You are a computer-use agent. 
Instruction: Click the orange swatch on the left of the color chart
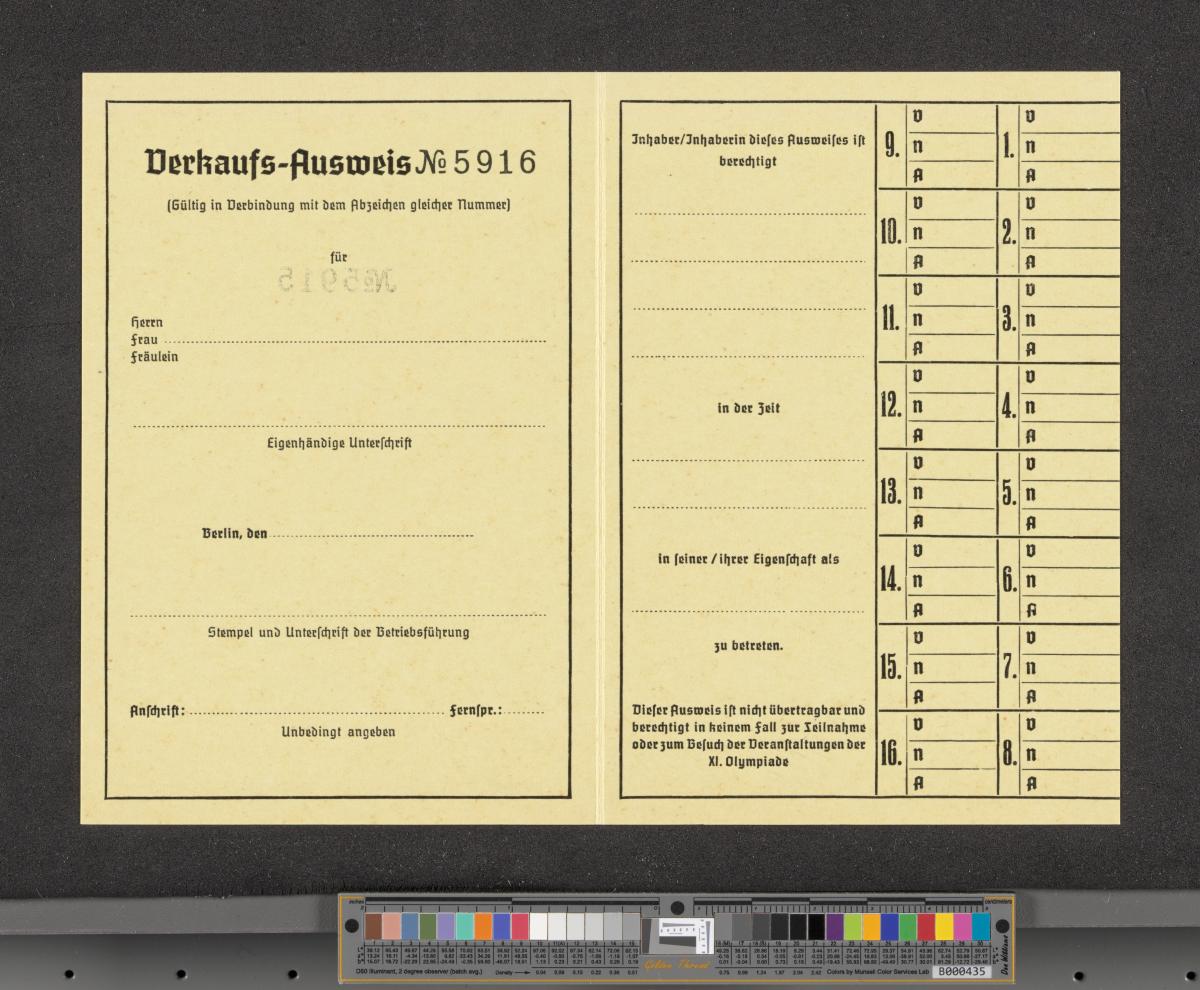point(483,926)
